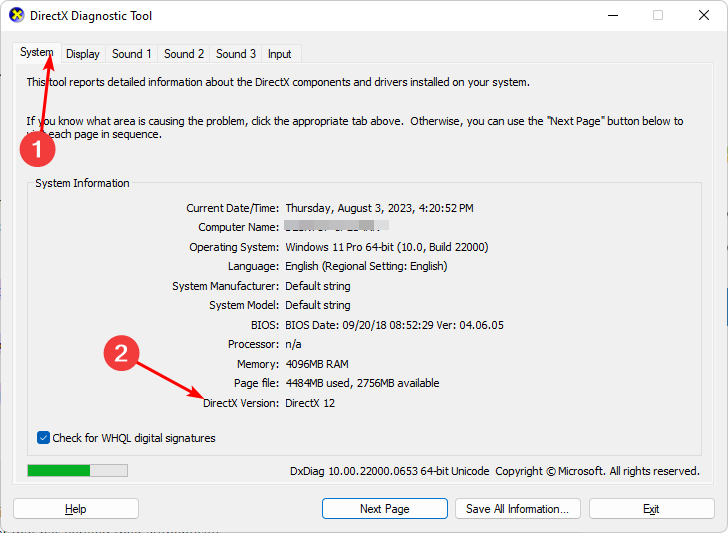This screenshot has width=728, height=533.
Task: Click the green loading progress bar
Action: (78, 471)
